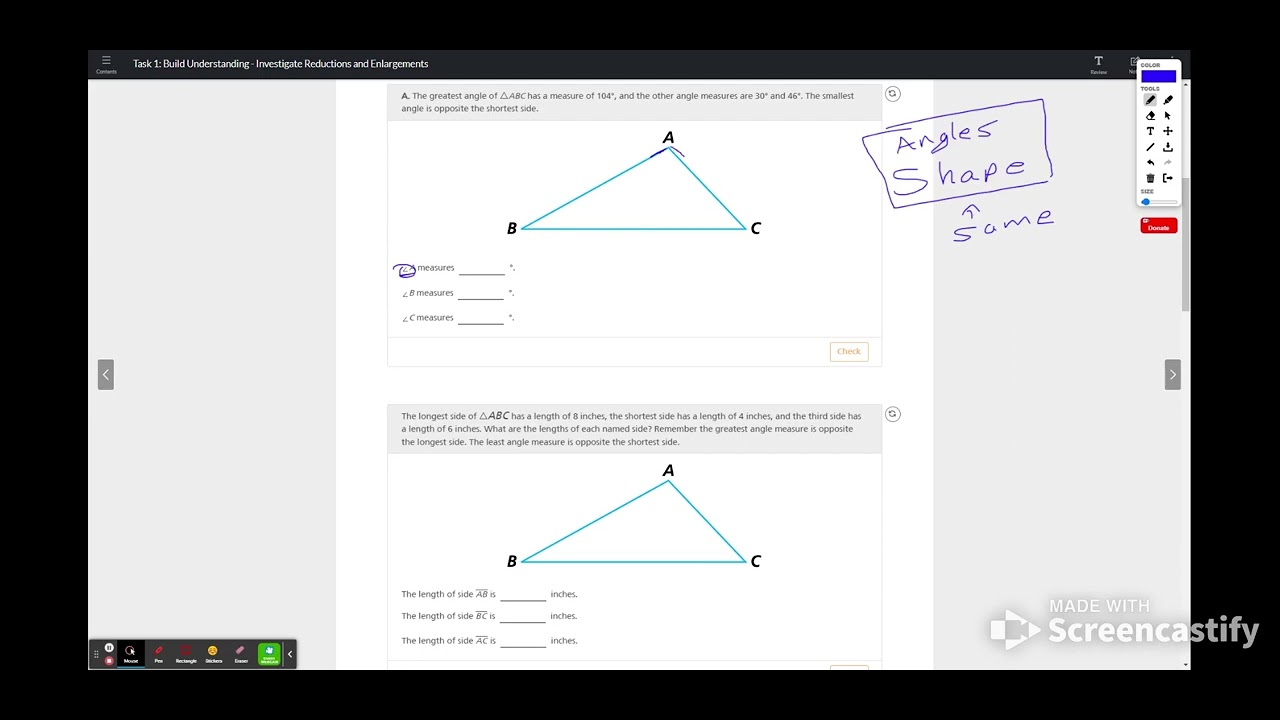Redo the annotation stroke
The image size is (1280, 720).
[x=1168, y=163]
